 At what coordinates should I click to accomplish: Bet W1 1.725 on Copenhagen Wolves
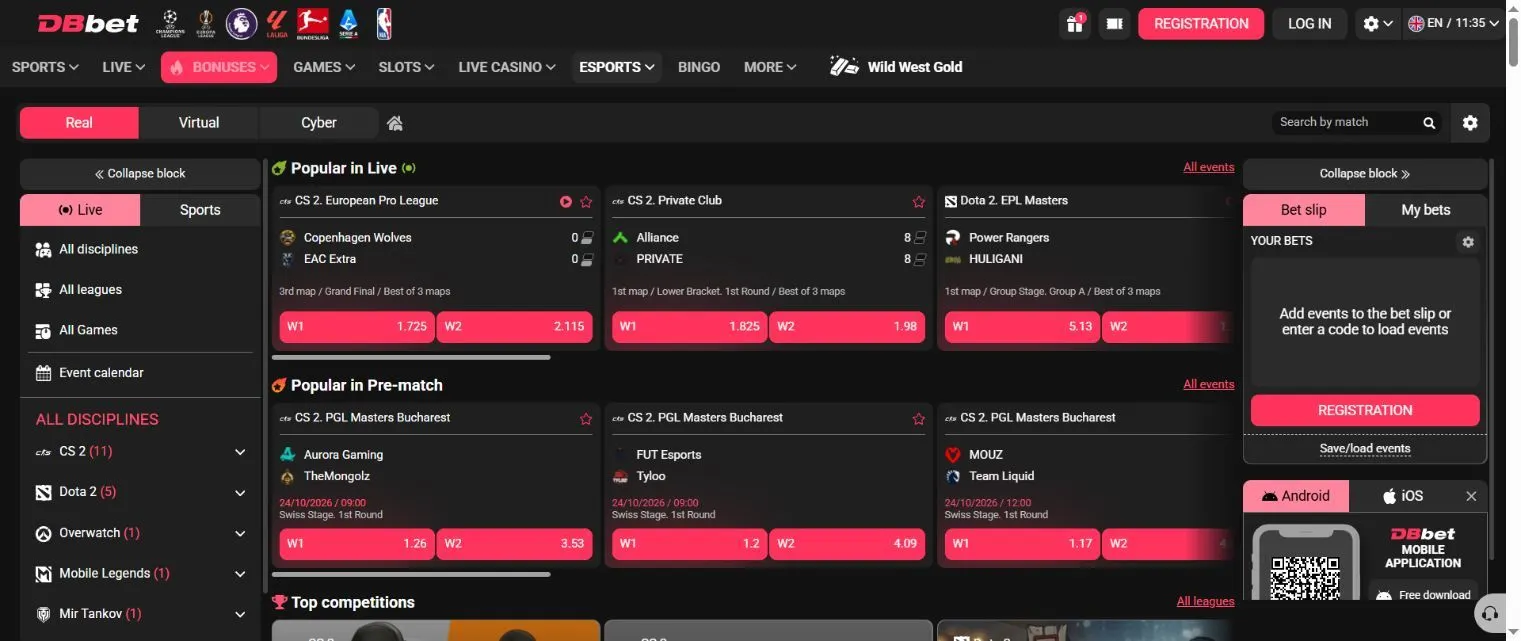tap(357, 327)
